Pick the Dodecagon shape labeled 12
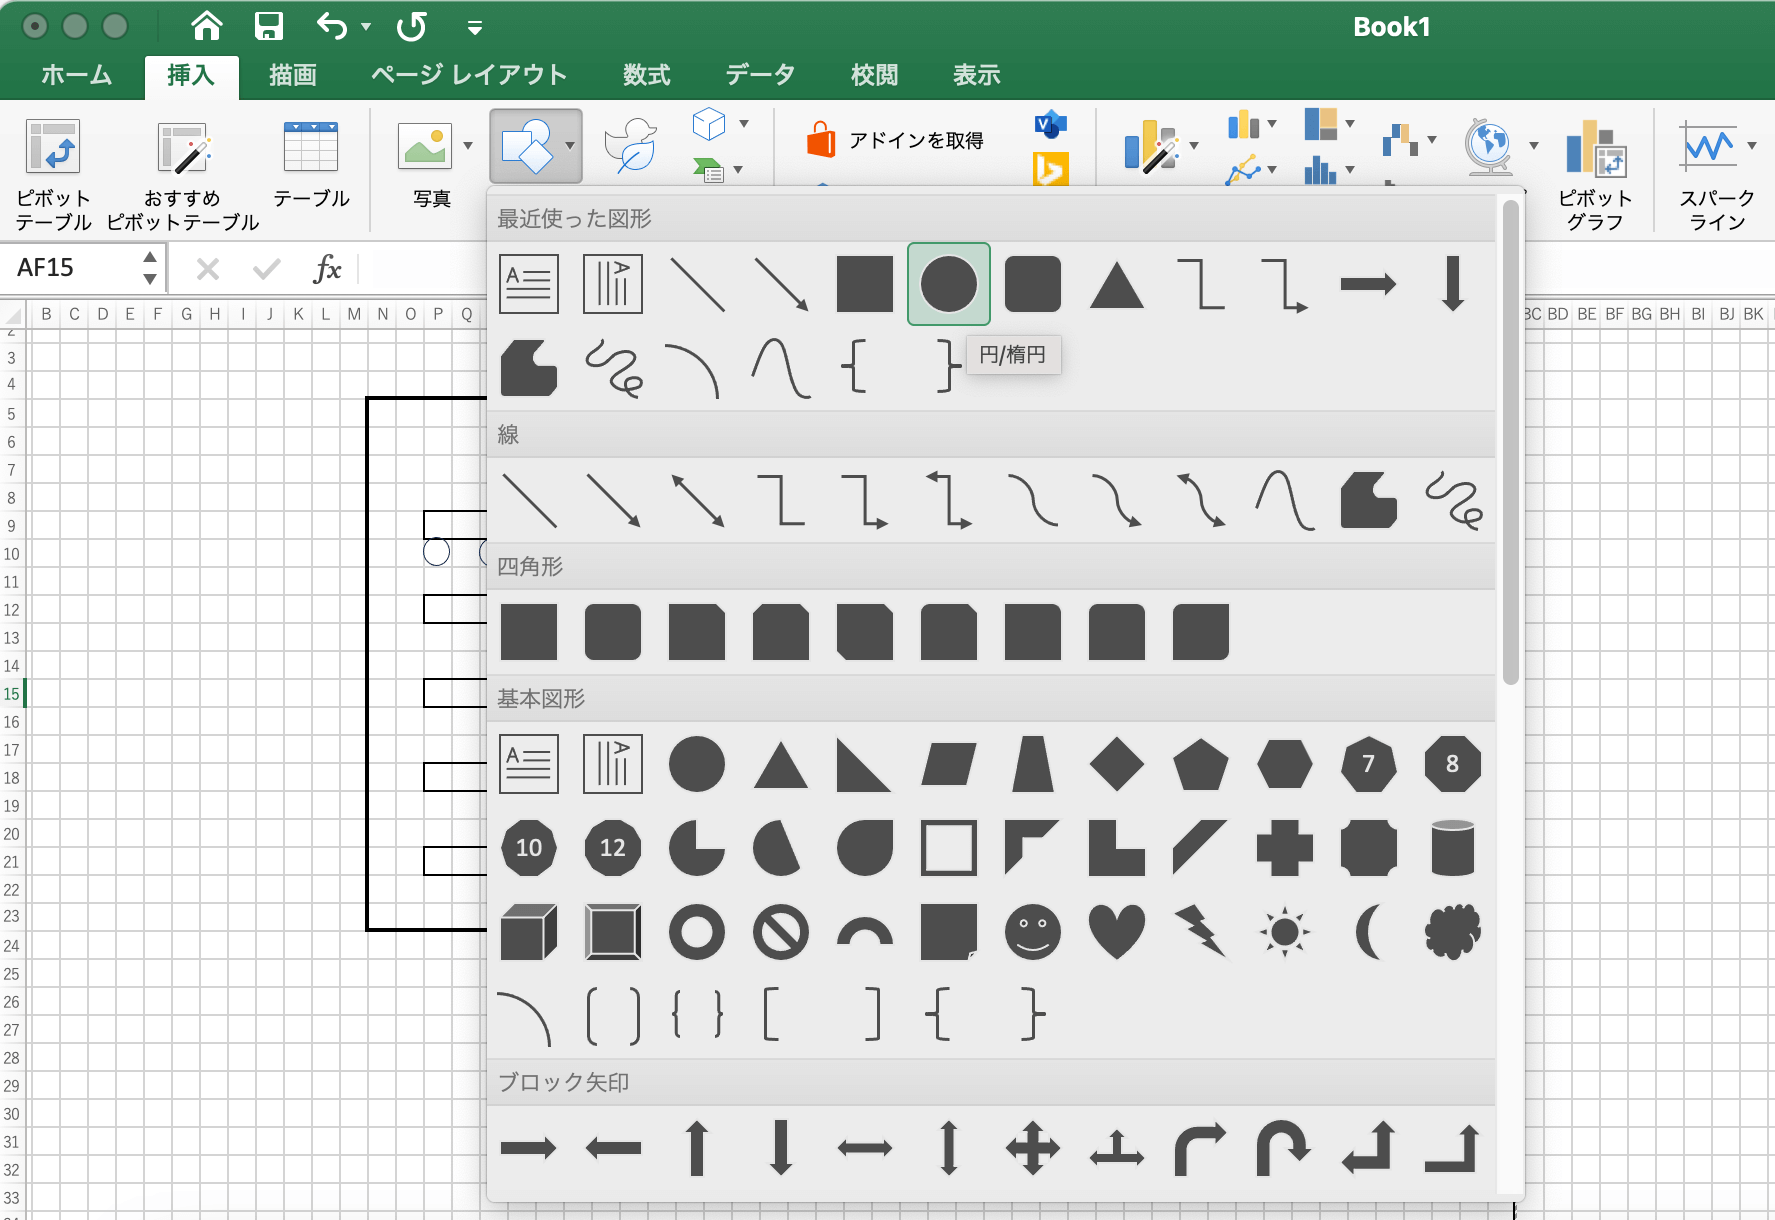Image resolution: width=1775 pixels, height=1220 pixels. (612, 848)
